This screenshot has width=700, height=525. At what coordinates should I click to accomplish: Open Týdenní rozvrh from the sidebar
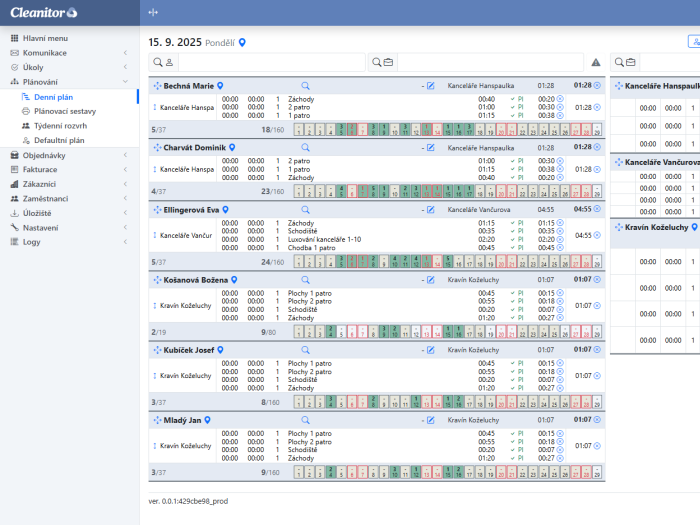pos(58,126)
